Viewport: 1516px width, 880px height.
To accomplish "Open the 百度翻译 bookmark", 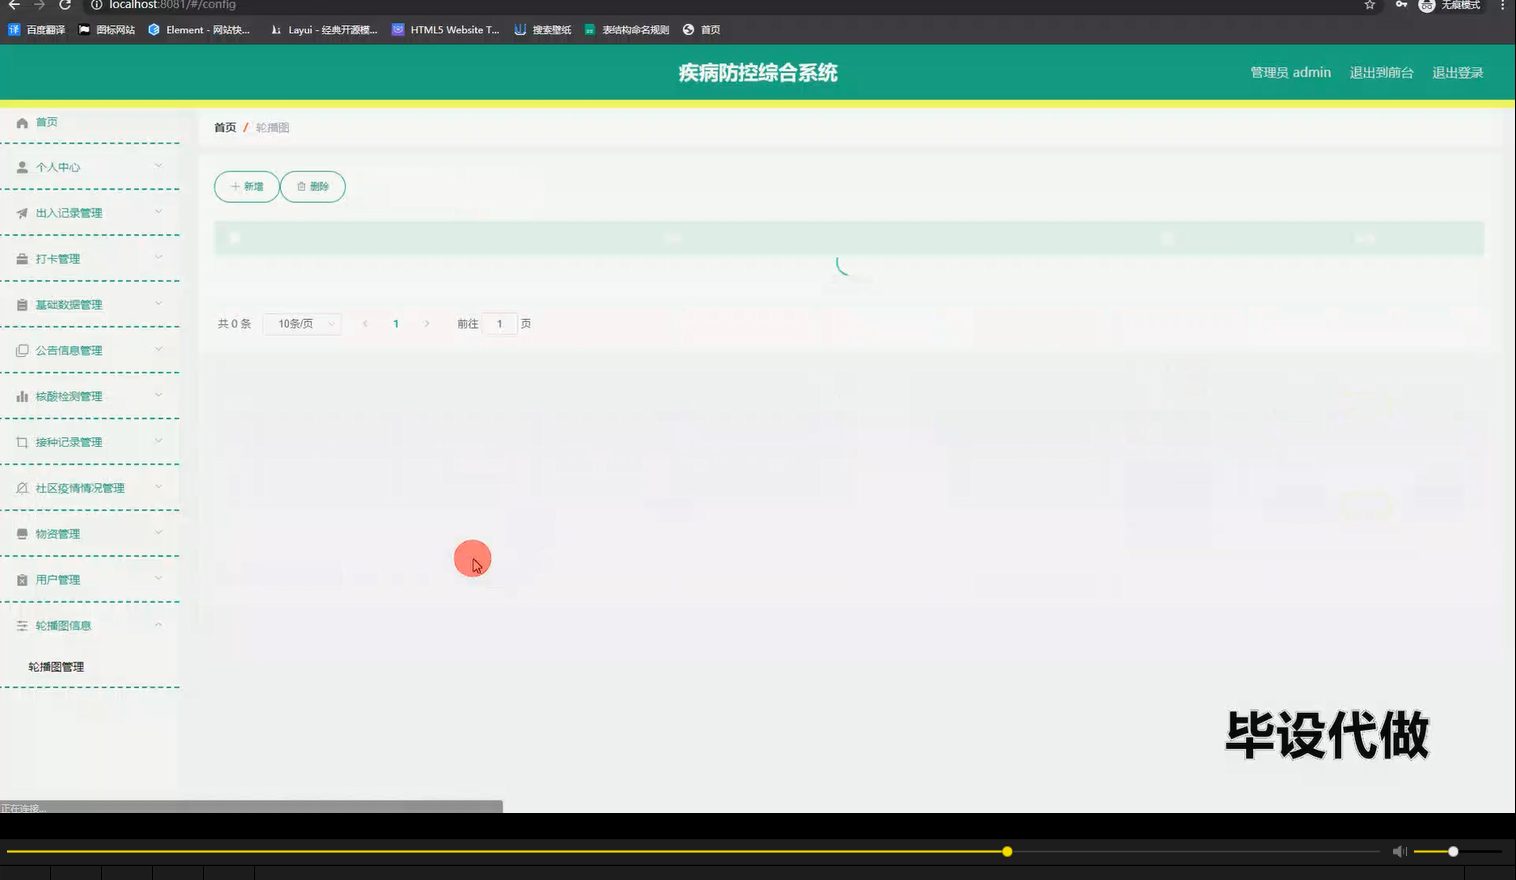I will (x=37, y=30).
